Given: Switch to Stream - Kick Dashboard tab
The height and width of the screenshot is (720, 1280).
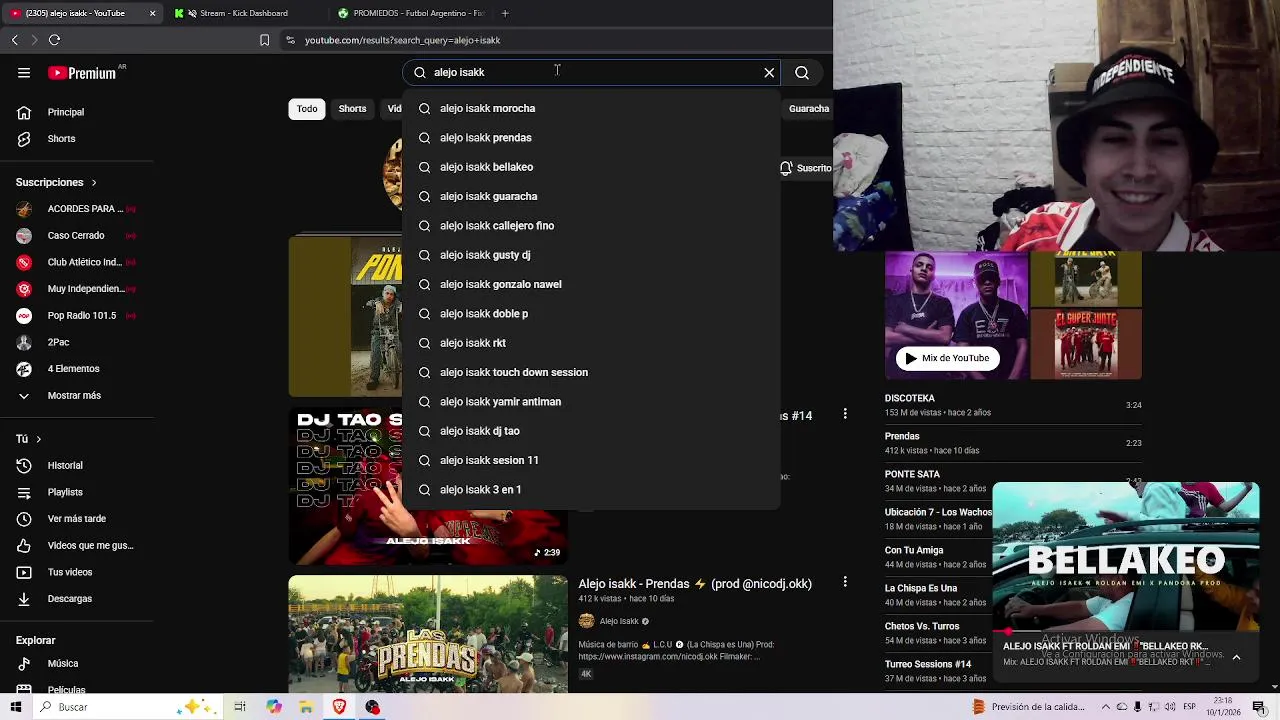Looking at the screenshot, I should (246, 13).
